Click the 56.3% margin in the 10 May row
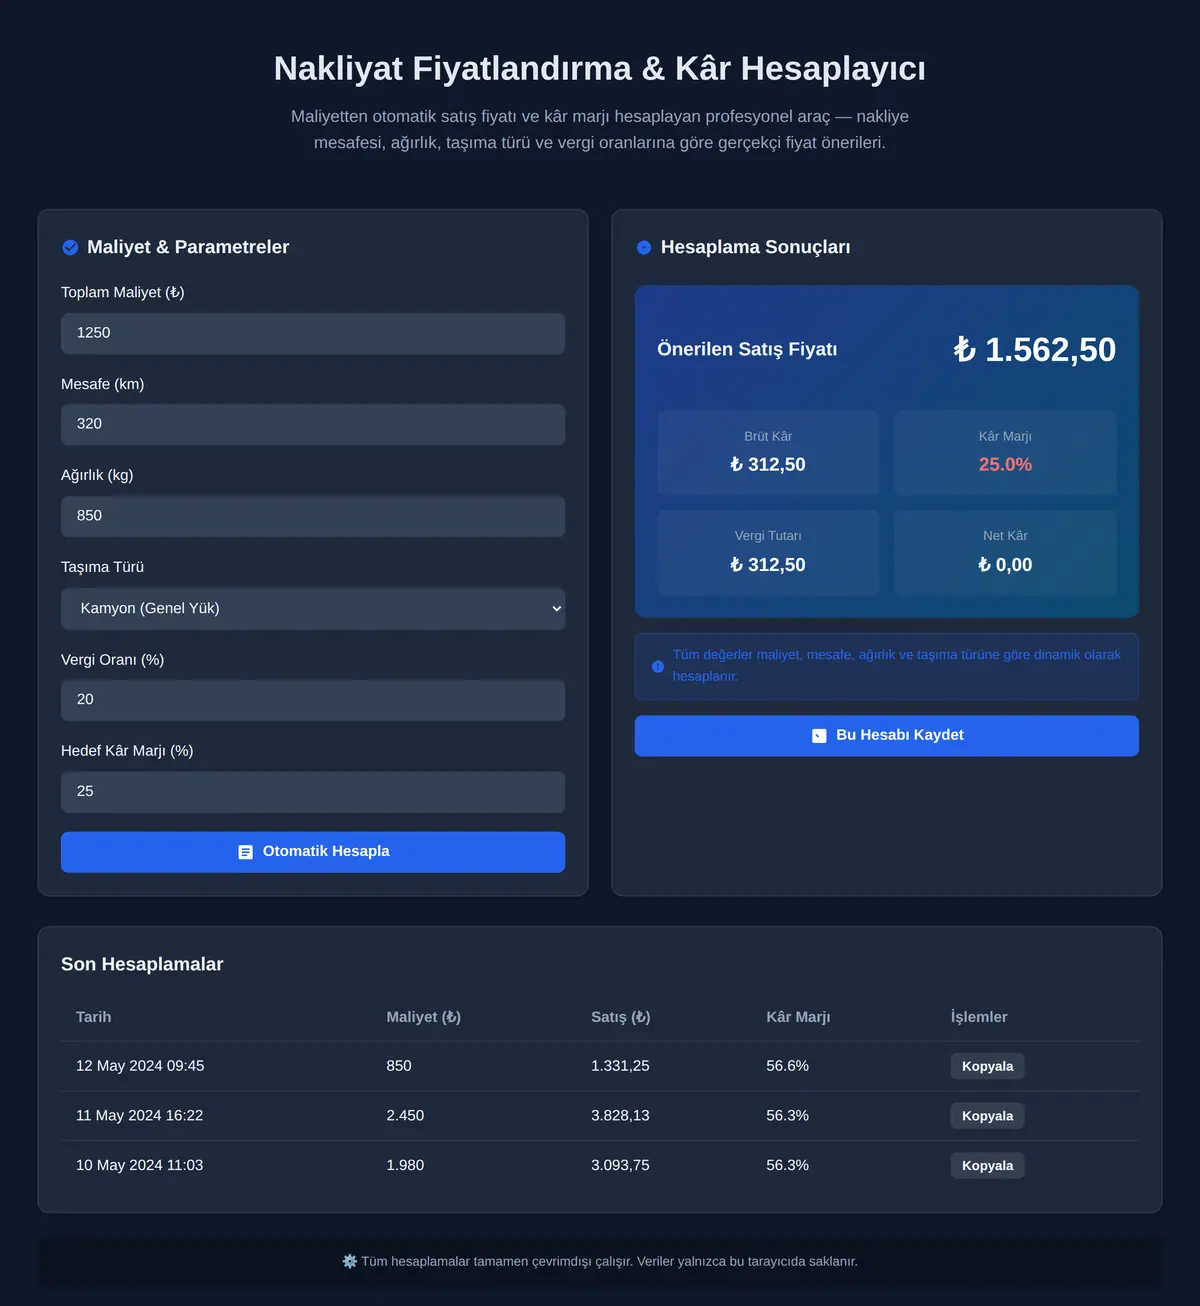The width and height of the screenshot is (1200, 1306). click(788, 1166)
